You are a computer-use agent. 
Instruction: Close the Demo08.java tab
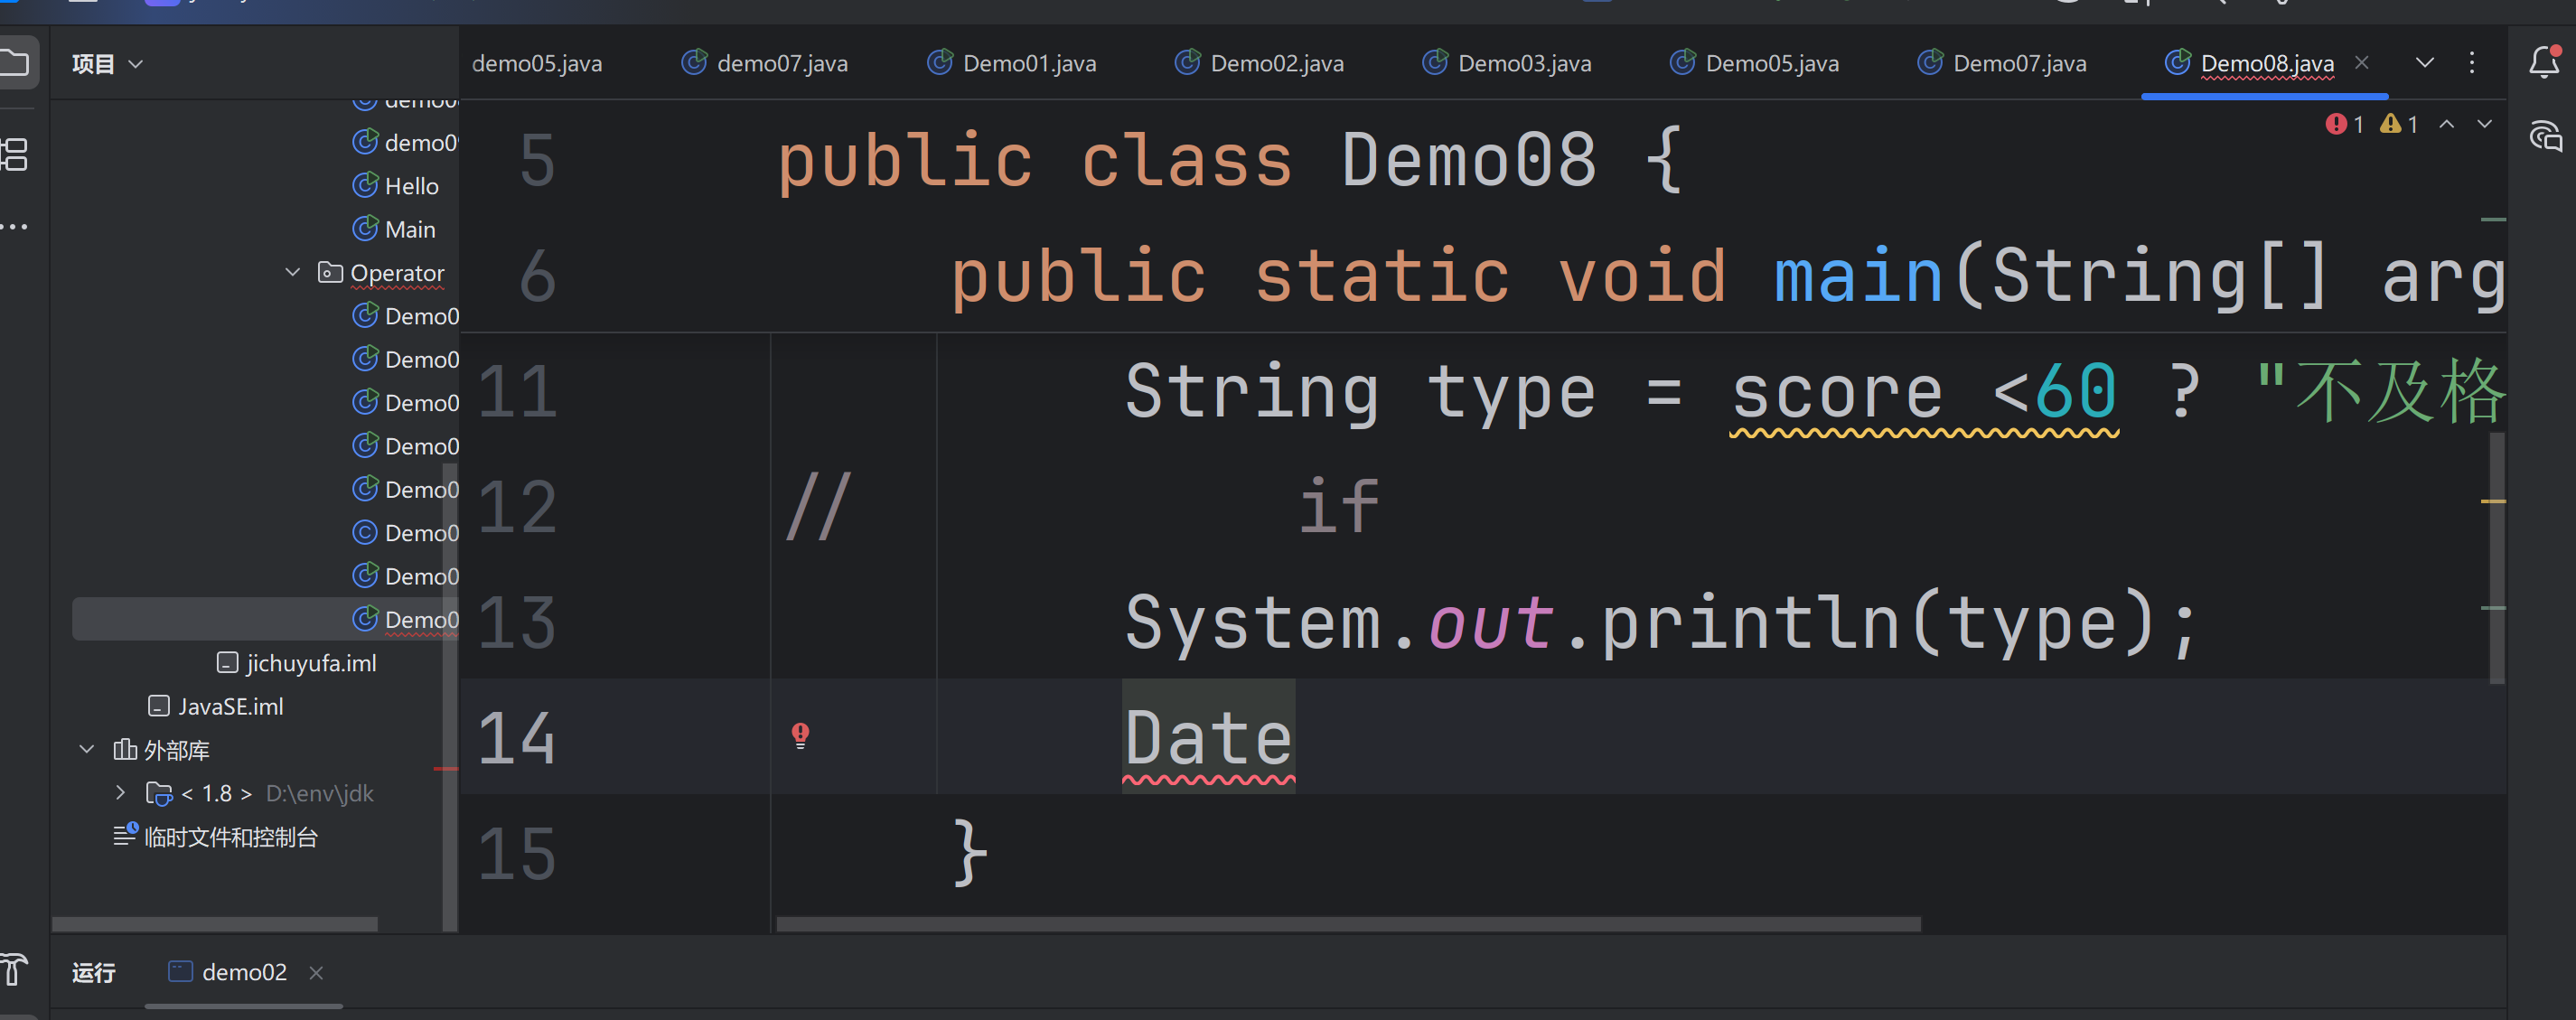[2361, 63]
